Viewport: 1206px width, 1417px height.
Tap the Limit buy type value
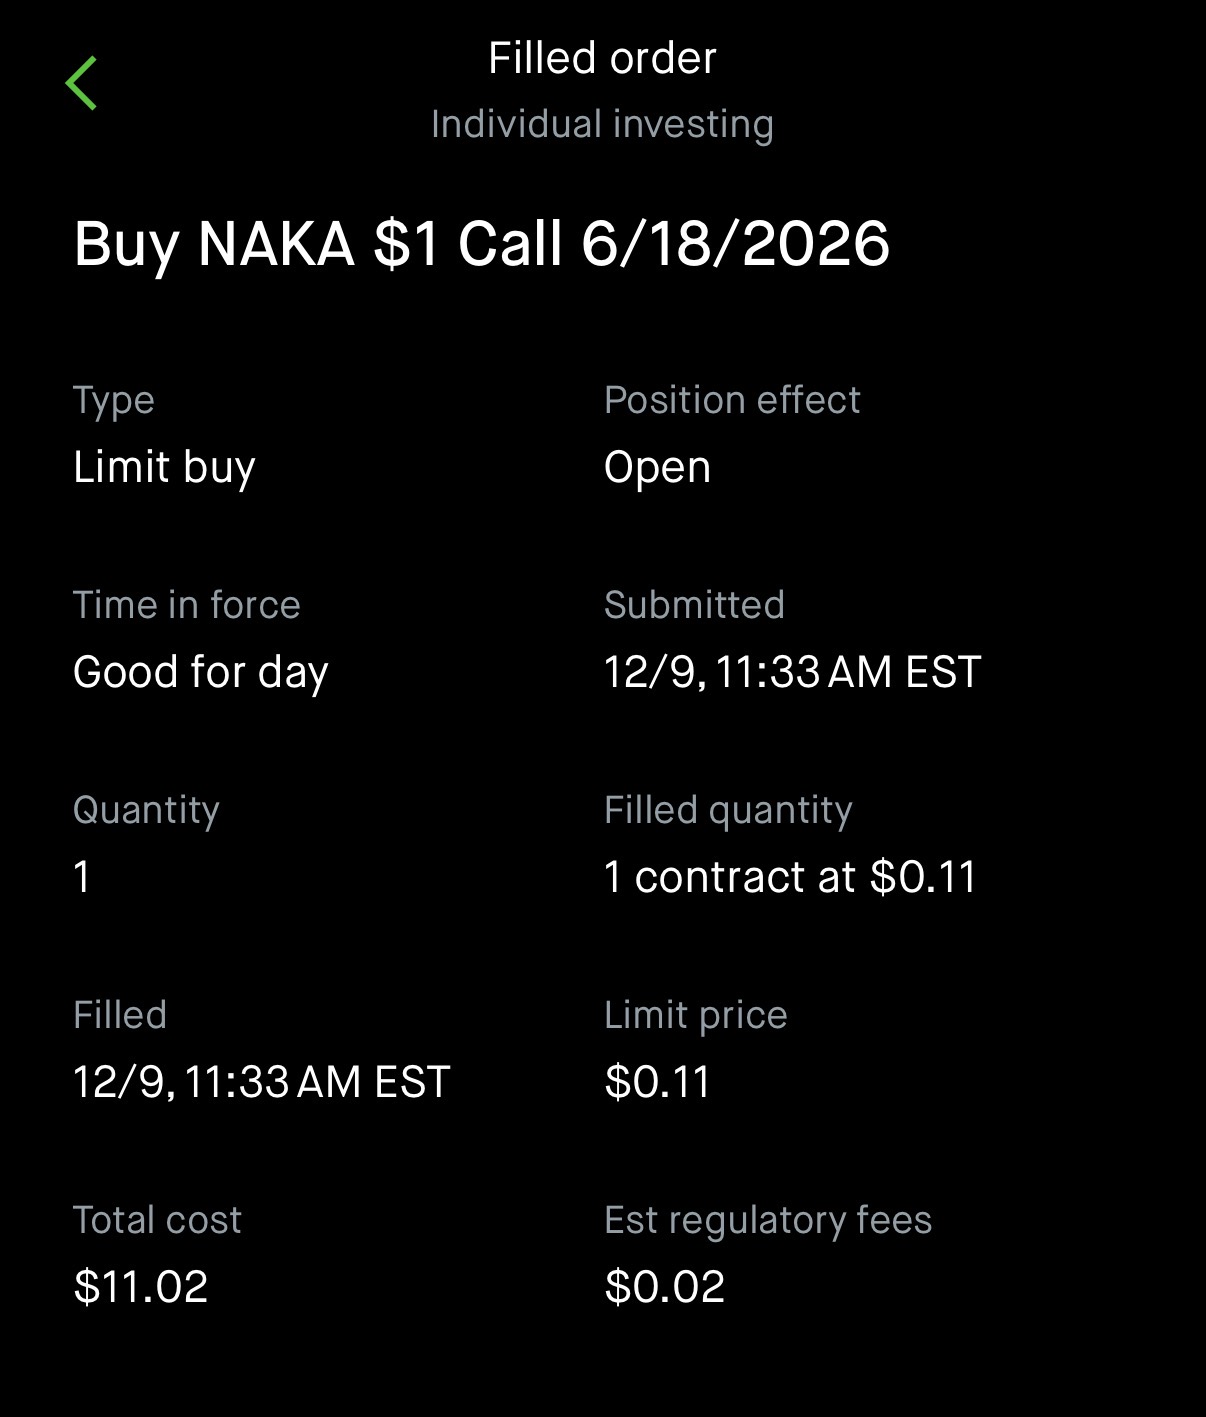(164, 468)
